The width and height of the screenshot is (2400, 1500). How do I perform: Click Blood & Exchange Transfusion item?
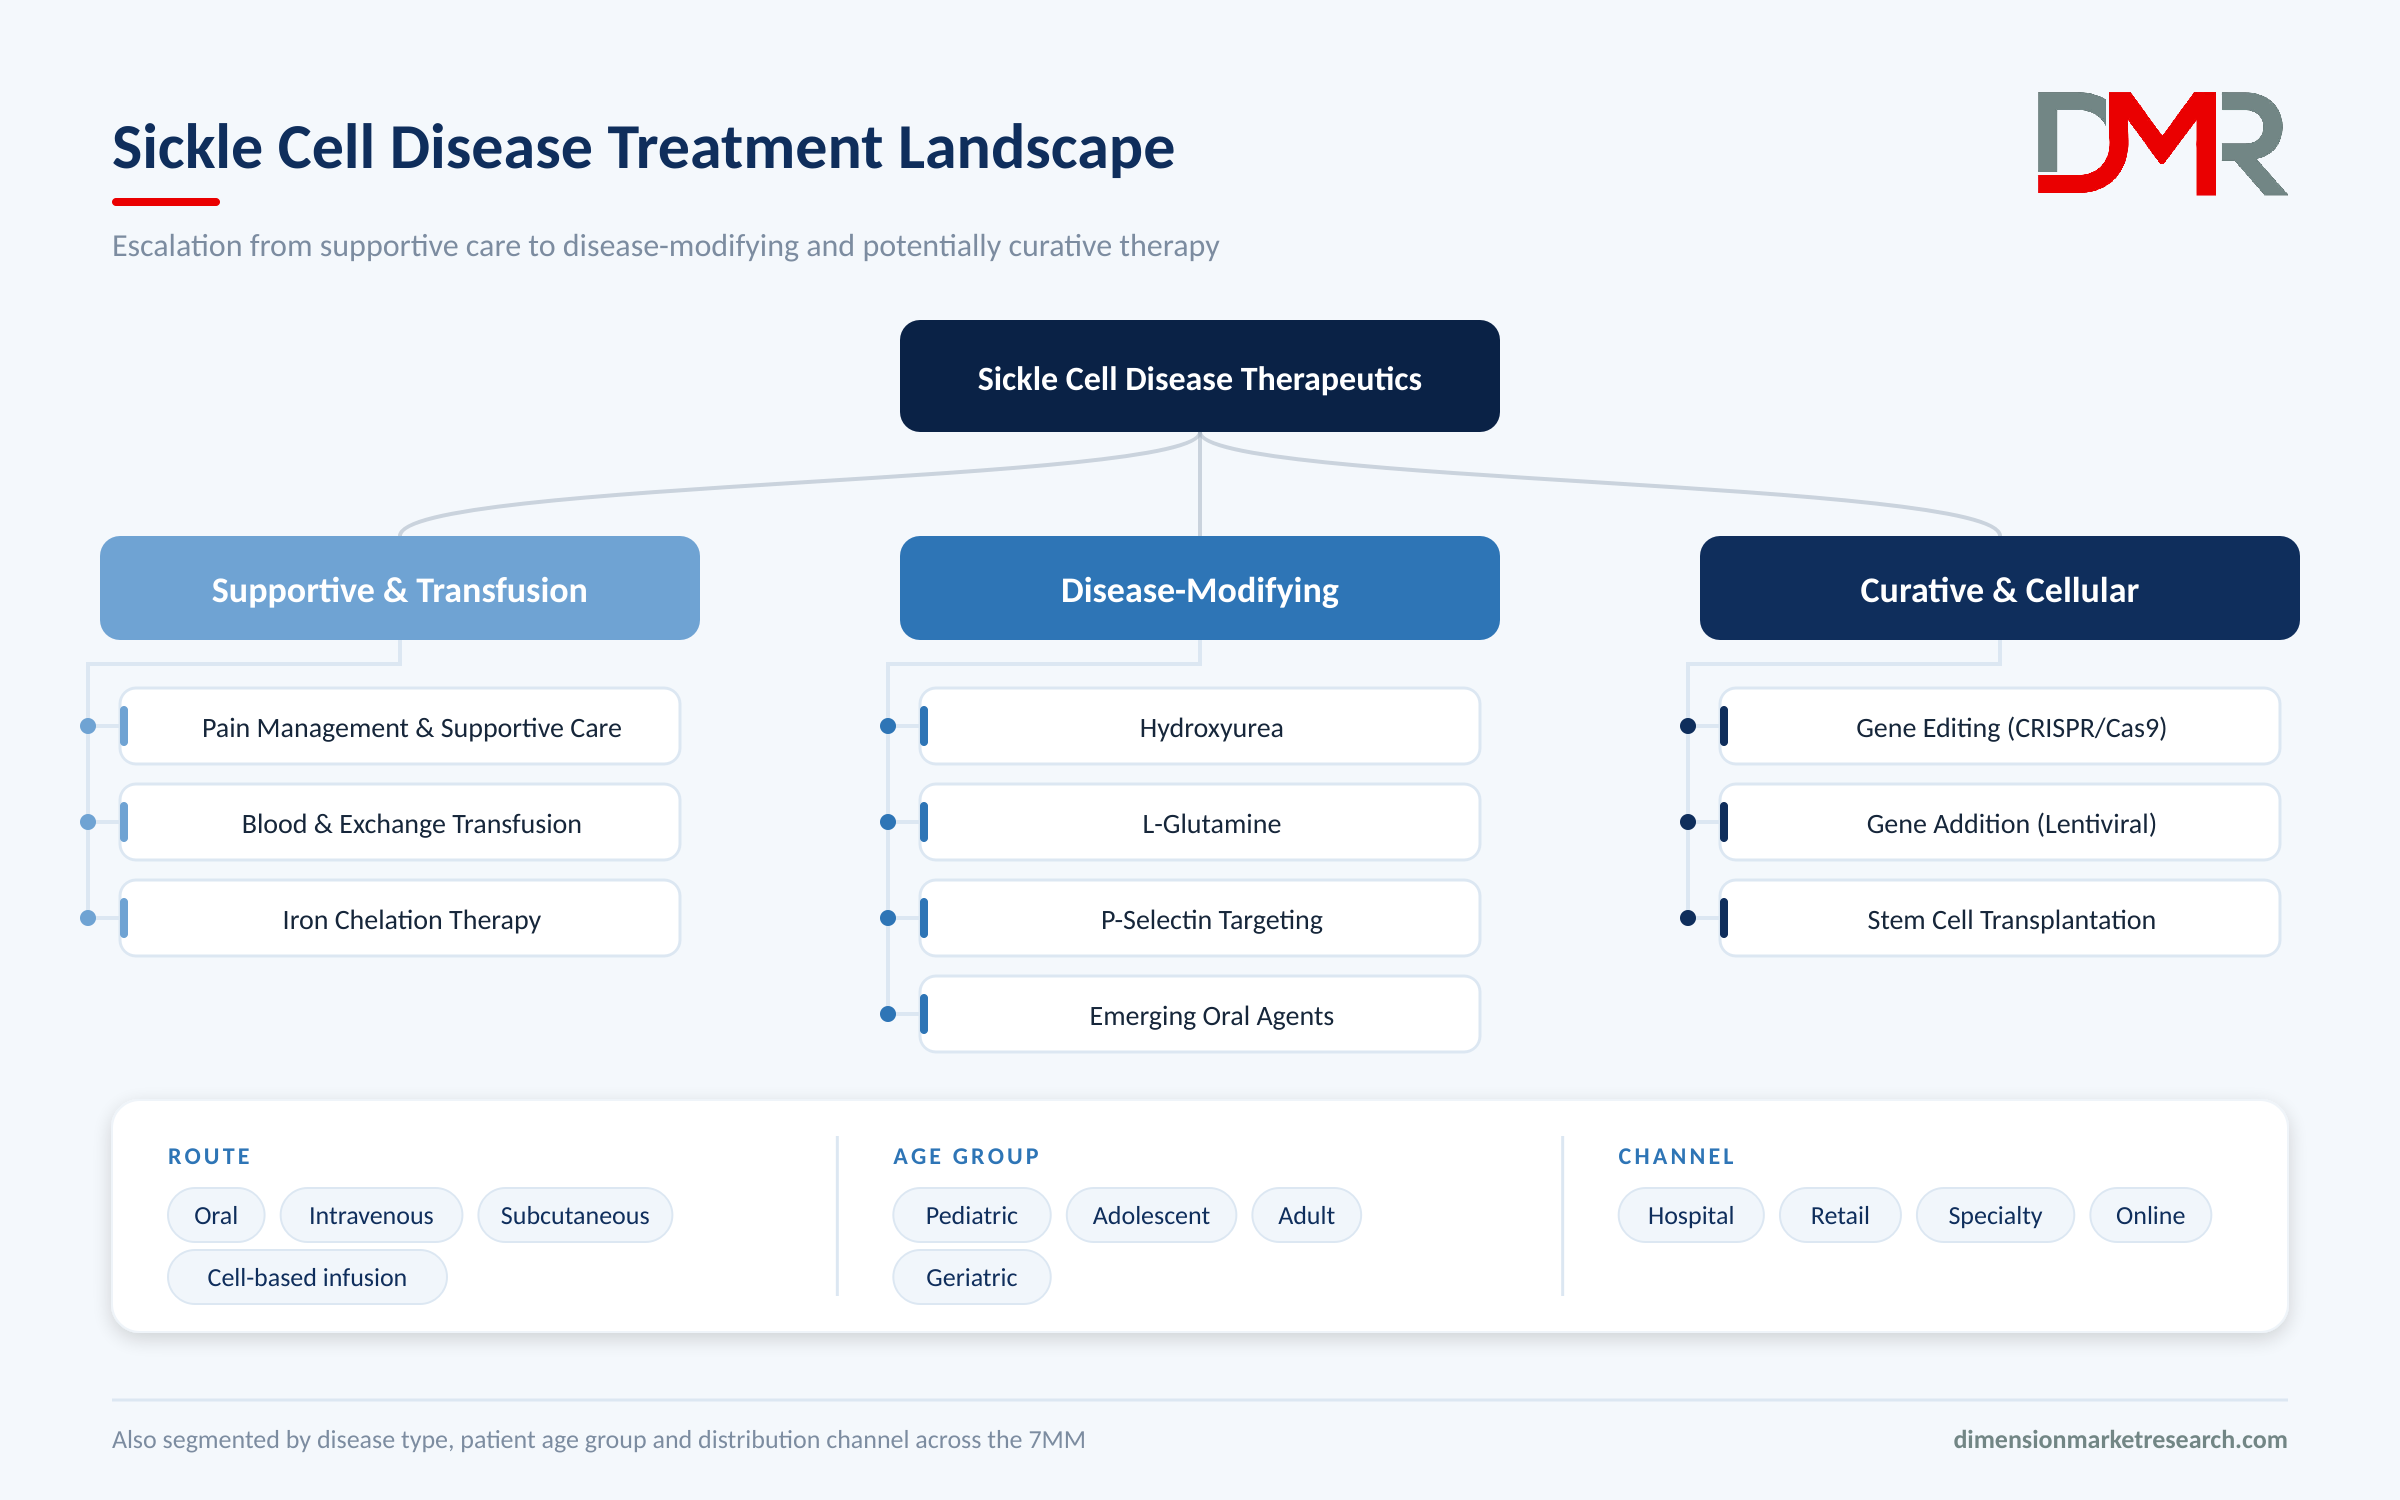click(x=400, y=822)
